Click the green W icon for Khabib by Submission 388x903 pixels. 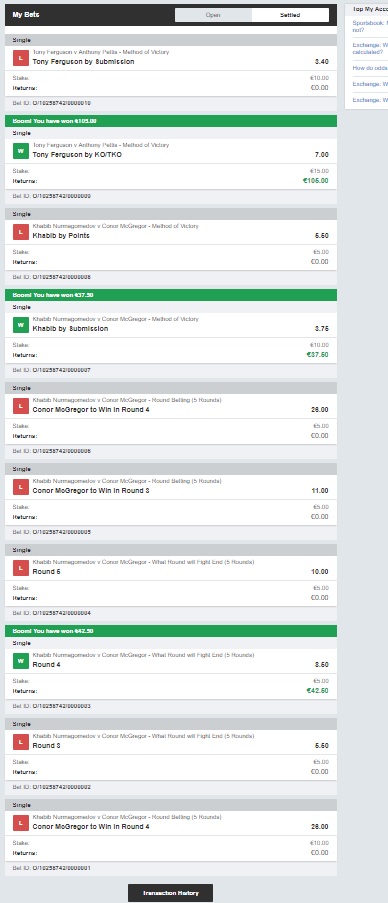pos(21,325)
